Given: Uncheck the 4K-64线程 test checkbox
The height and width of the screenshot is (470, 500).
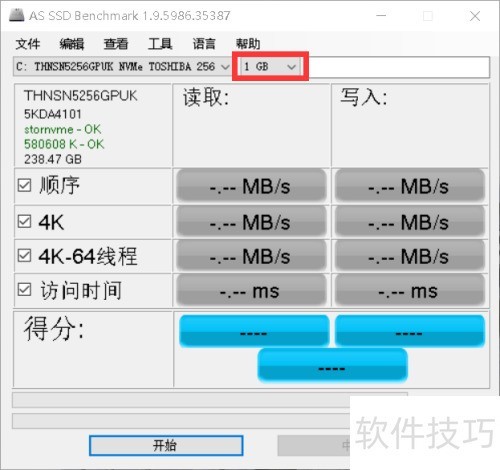Looking at the screenshot, I should 24,256.
